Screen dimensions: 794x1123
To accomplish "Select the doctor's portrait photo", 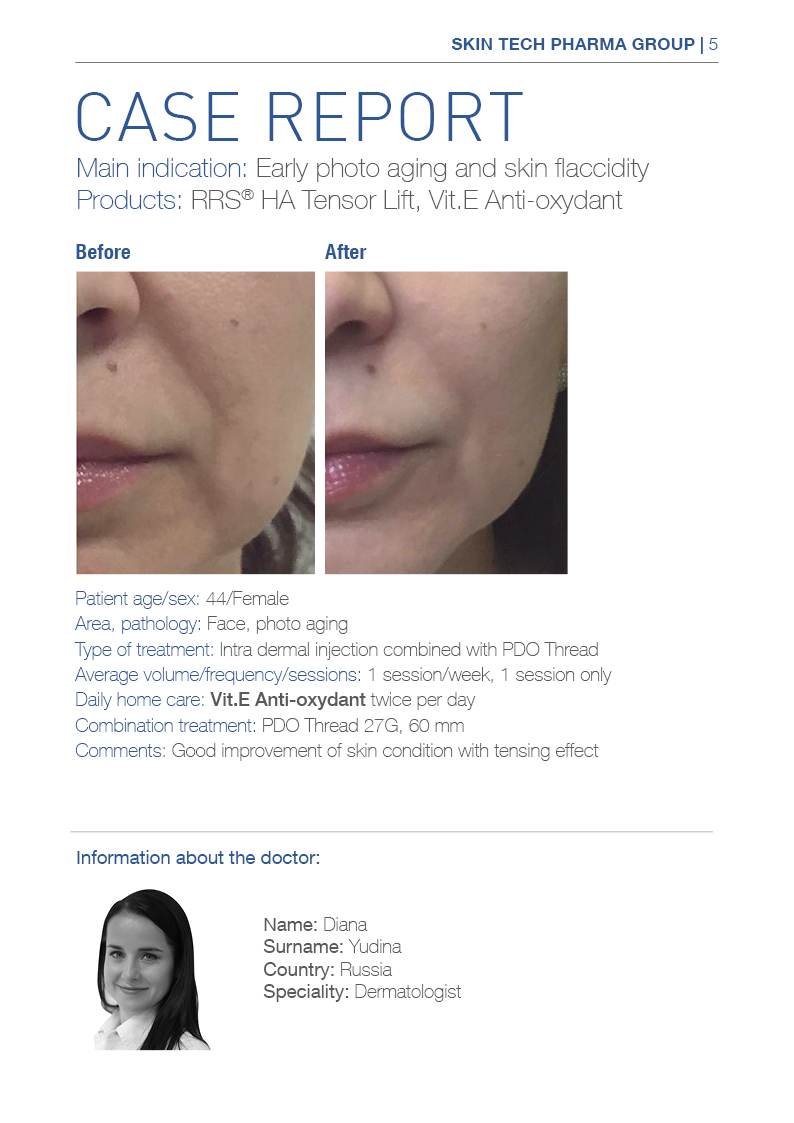I will 152,970.
